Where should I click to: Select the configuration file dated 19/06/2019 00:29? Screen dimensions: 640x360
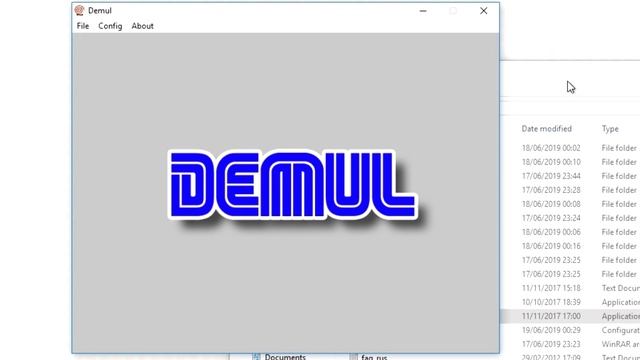pos(570,330)
